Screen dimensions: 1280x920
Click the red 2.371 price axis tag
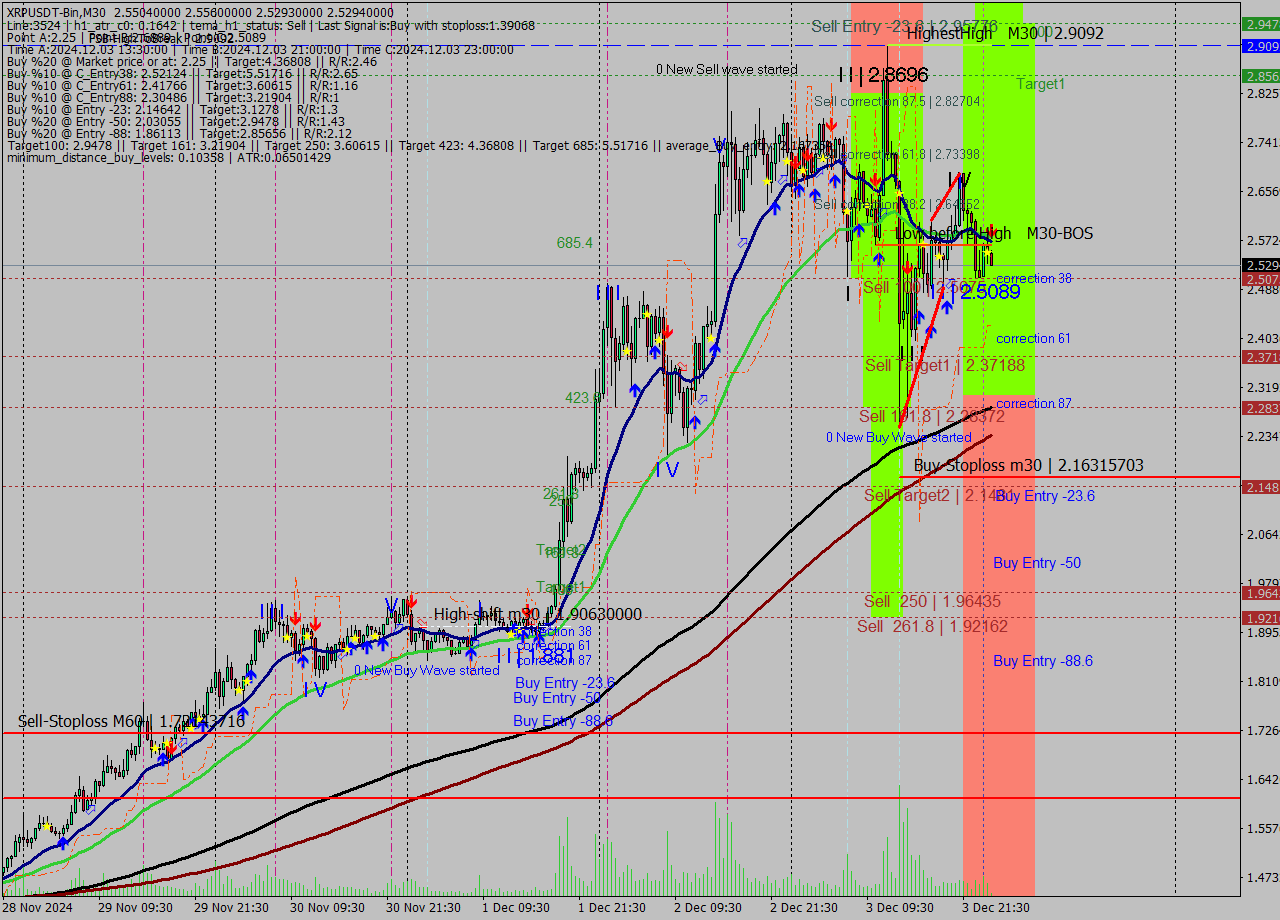tap(1260, 357)
